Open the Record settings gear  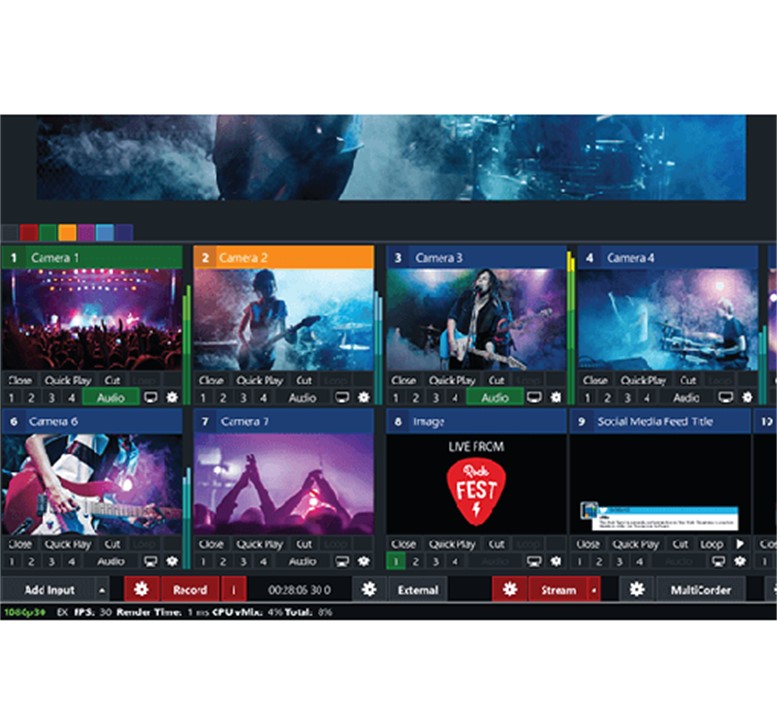click(x=141, y=589)
